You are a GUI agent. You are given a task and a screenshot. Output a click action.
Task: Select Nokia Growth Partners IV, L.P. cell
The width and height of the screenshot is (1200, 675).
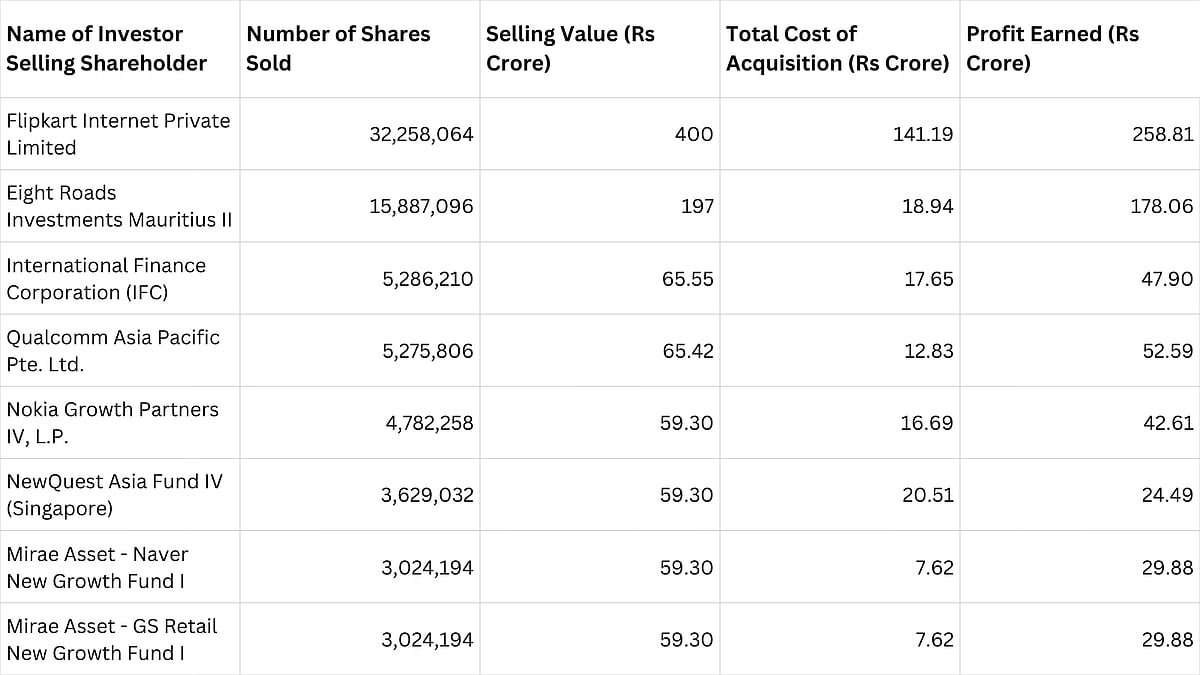(112, 423)
